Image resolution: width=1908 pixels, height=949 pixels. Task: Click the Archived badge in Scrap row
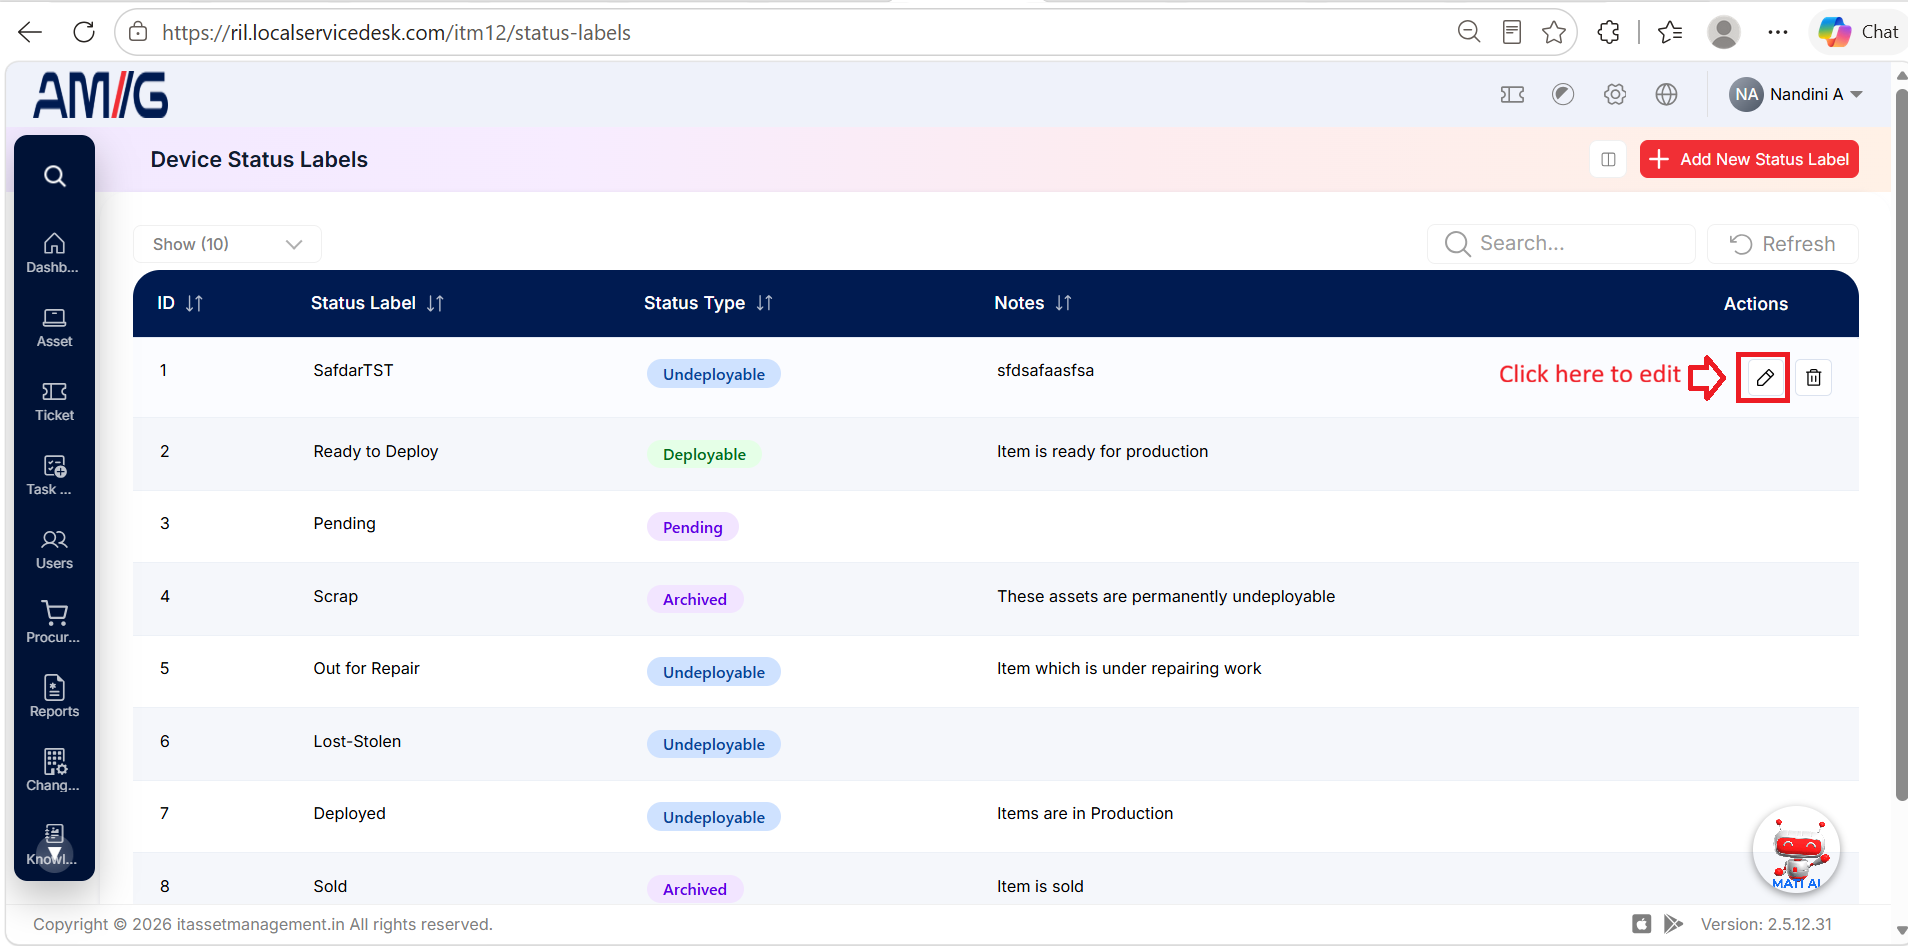coord(695,599)
